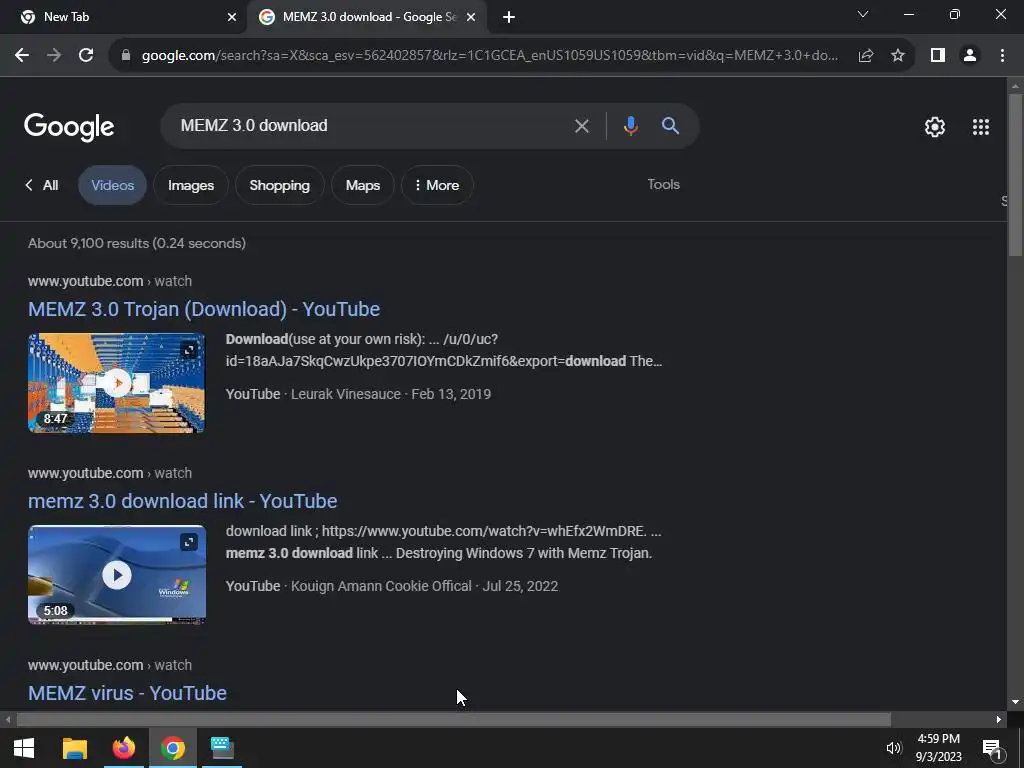Screen dimensions: 1024x768
Task: Open File Explorer from the taskbar
Action: click(x=74, y=748)
